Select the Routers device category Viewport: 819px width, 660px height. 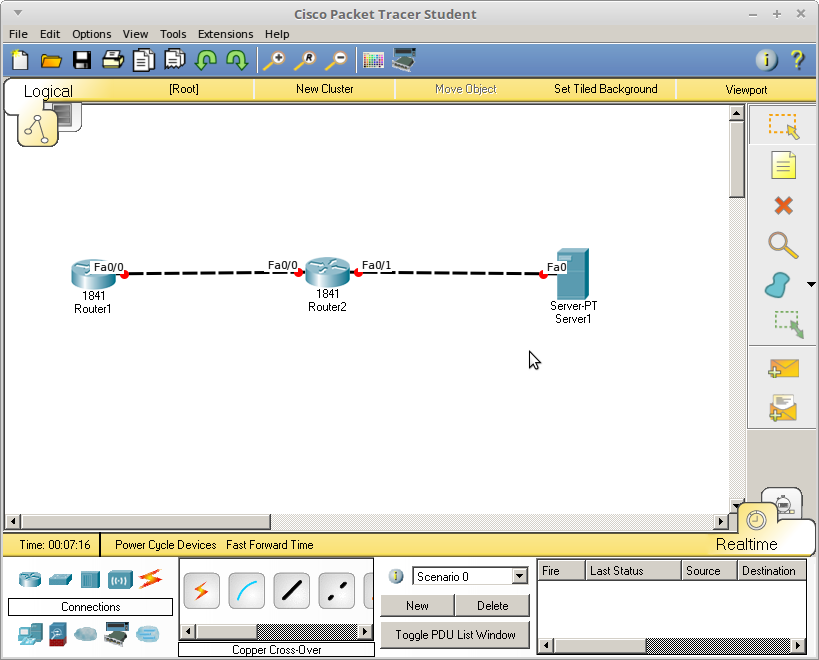(30, 579)
